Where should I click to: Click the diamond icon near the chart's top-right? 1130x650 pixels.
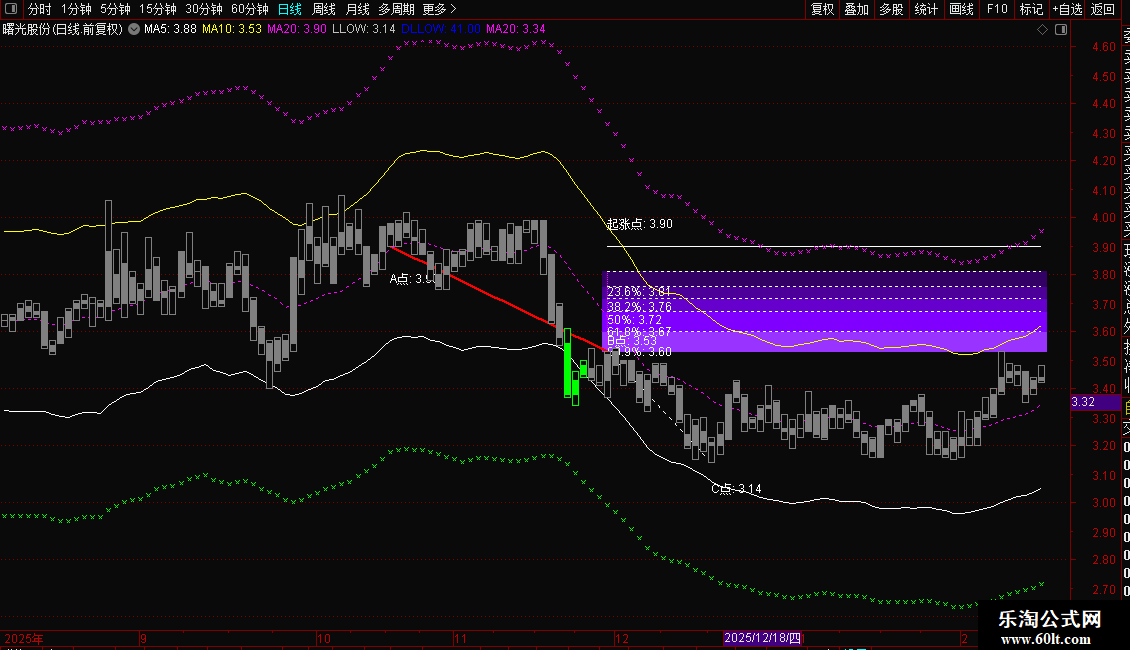point(1042,30)
